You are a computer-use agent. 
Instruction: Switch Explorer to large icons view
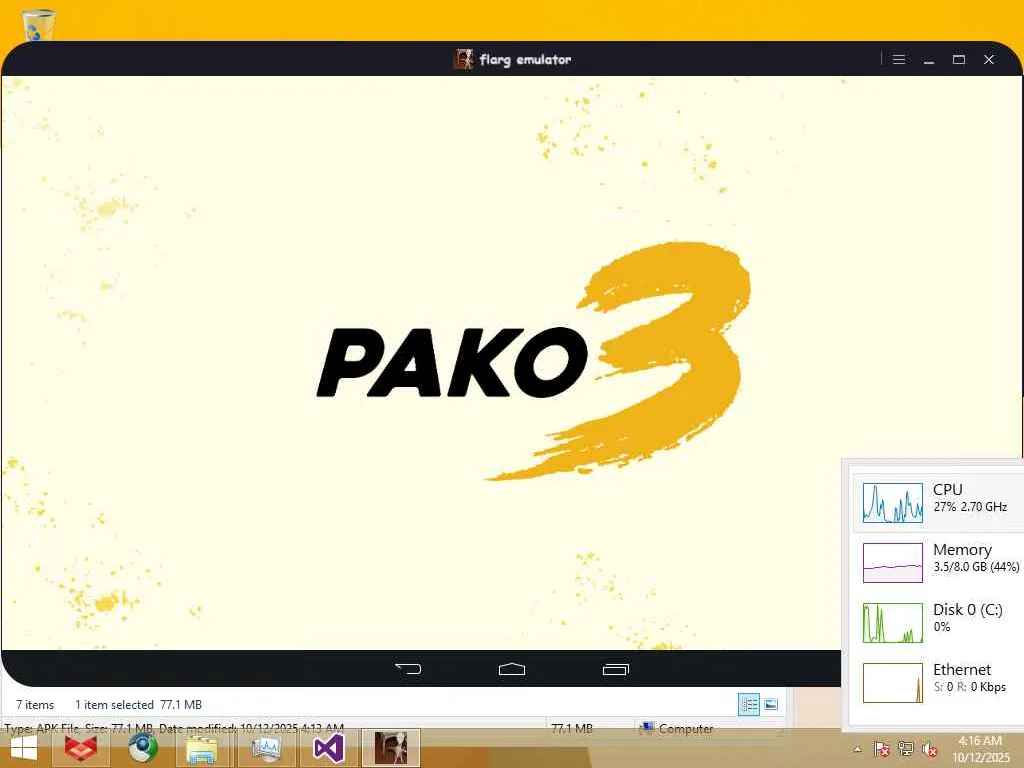tap(771, 705)
